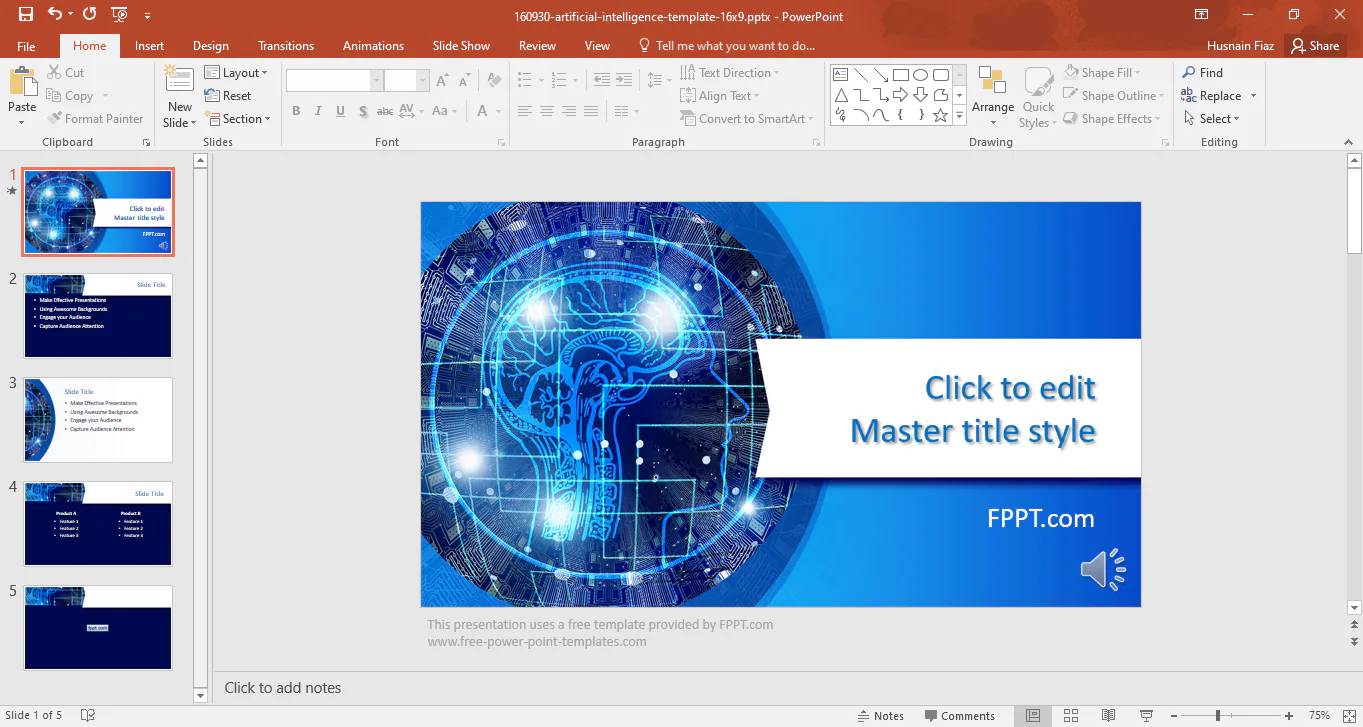Open the File menu
This screenshot has width=1363, height=727.
[x=26, y=46]
